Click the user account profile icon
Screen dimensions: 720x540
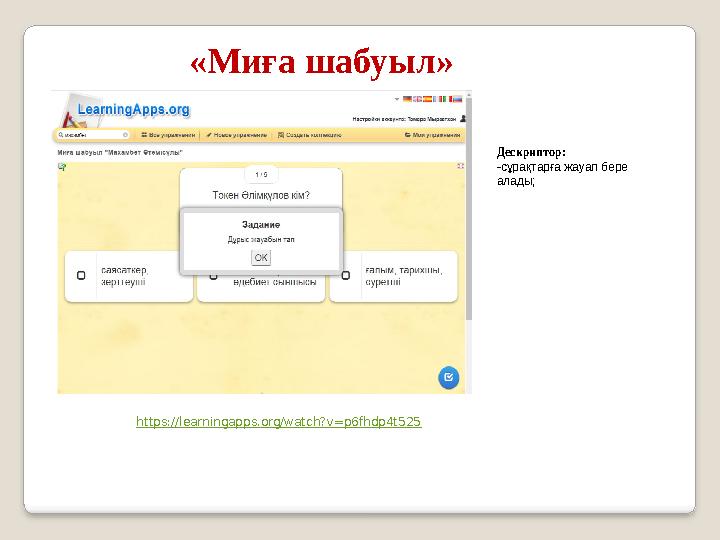pos(462,118)
